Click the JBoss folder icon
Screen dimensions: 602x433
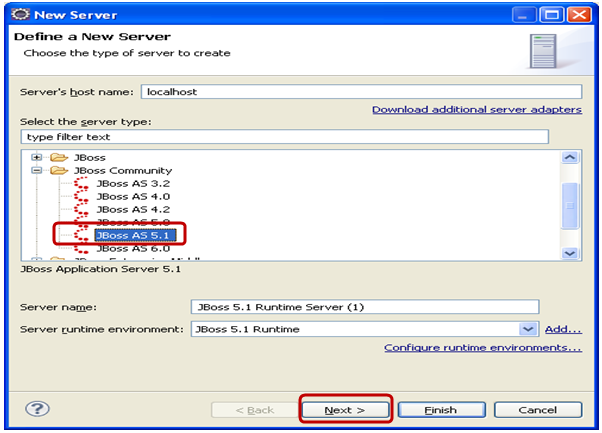point(59,157)
